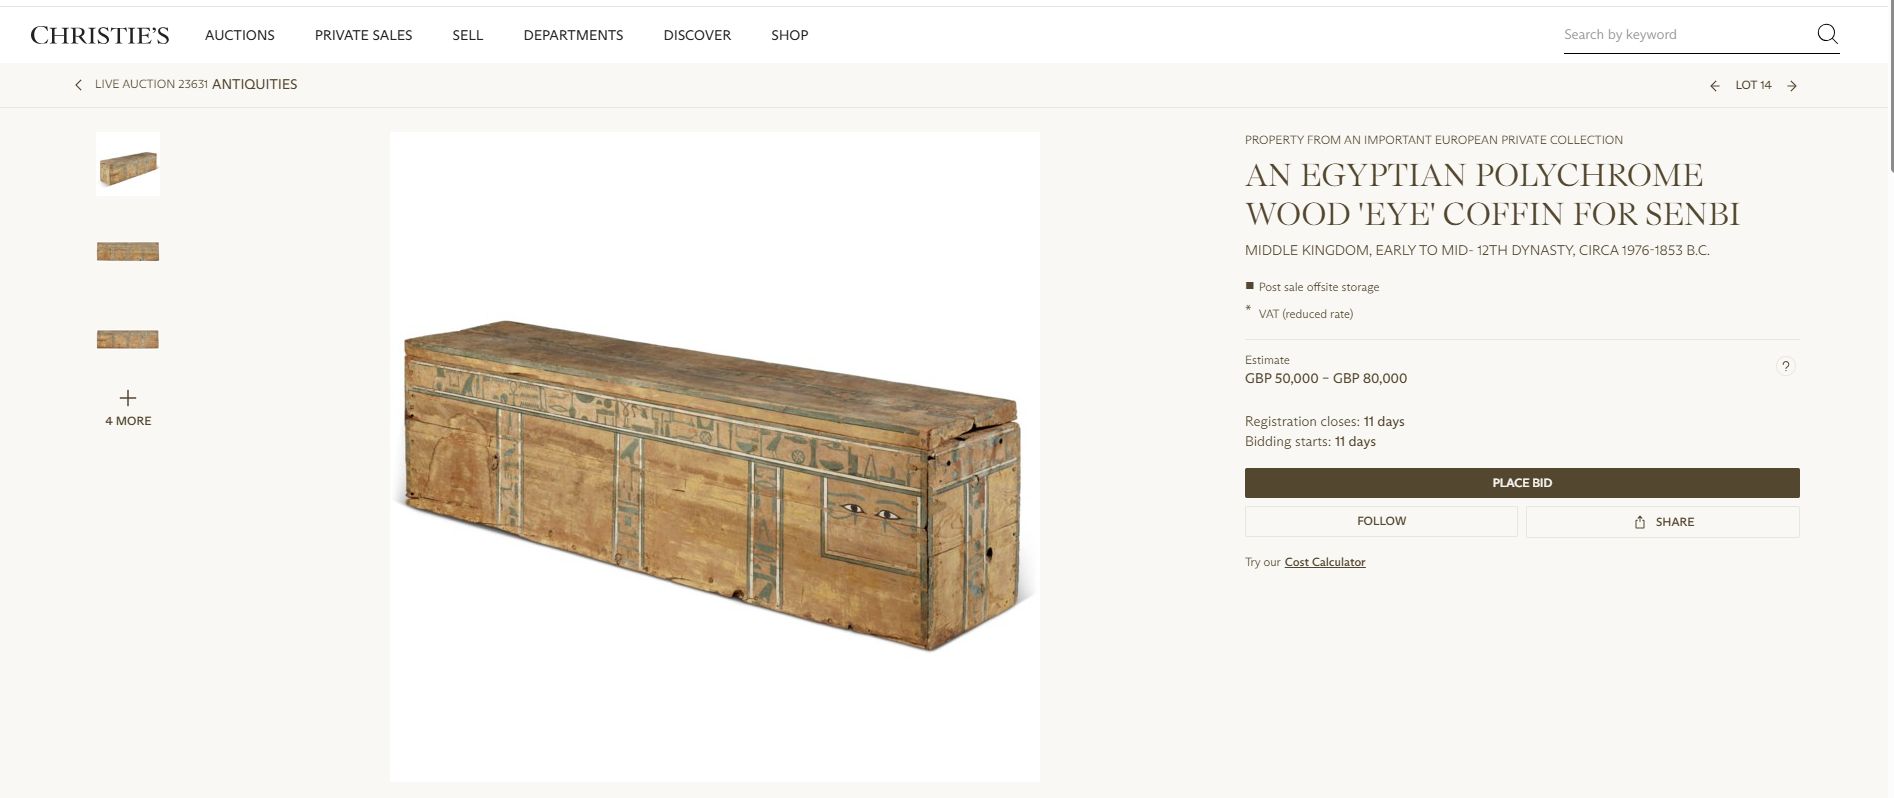Image resolution: width=1894 pixels, height=798 pixels.
Task: Click the Search by keyword field
Action: (x=1686, y=35)
